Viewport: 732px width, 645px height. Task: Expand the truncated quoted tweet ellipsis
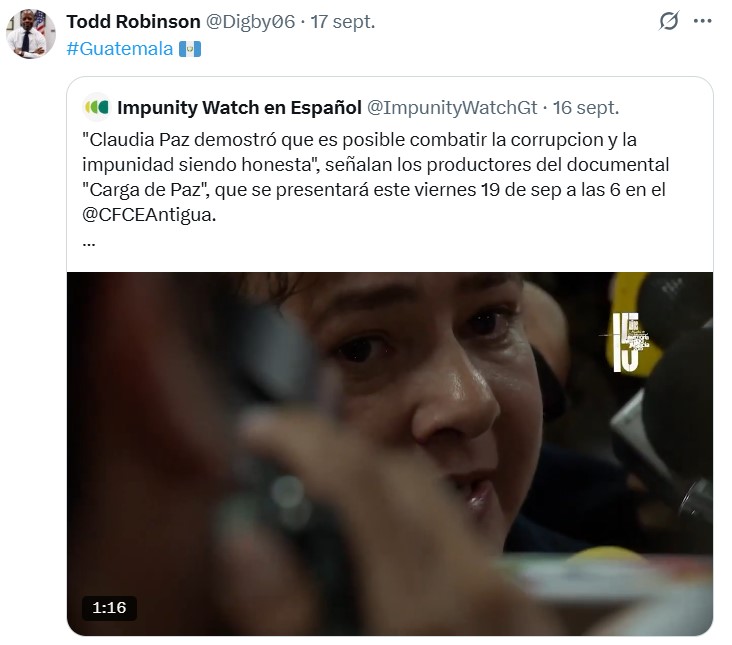(x=89, y=244)
